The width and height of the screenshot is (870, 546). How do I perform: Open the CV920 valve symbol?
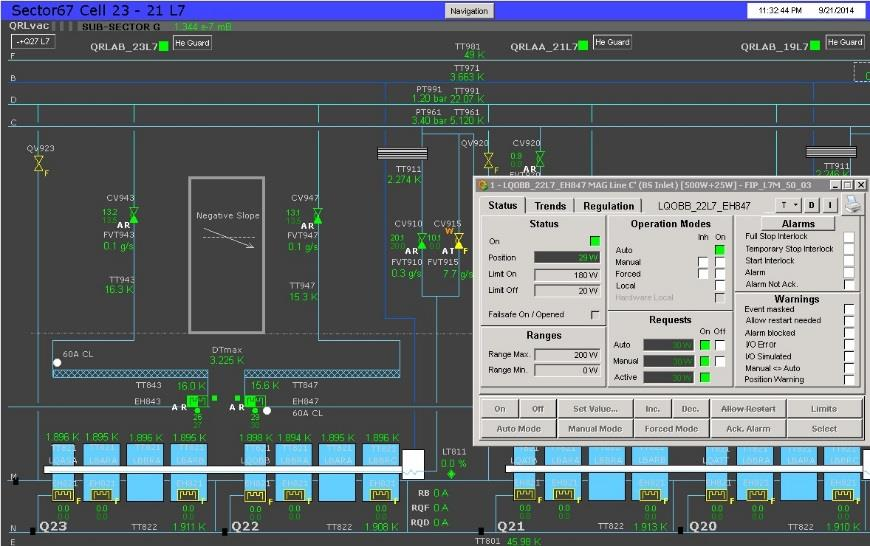540,159
